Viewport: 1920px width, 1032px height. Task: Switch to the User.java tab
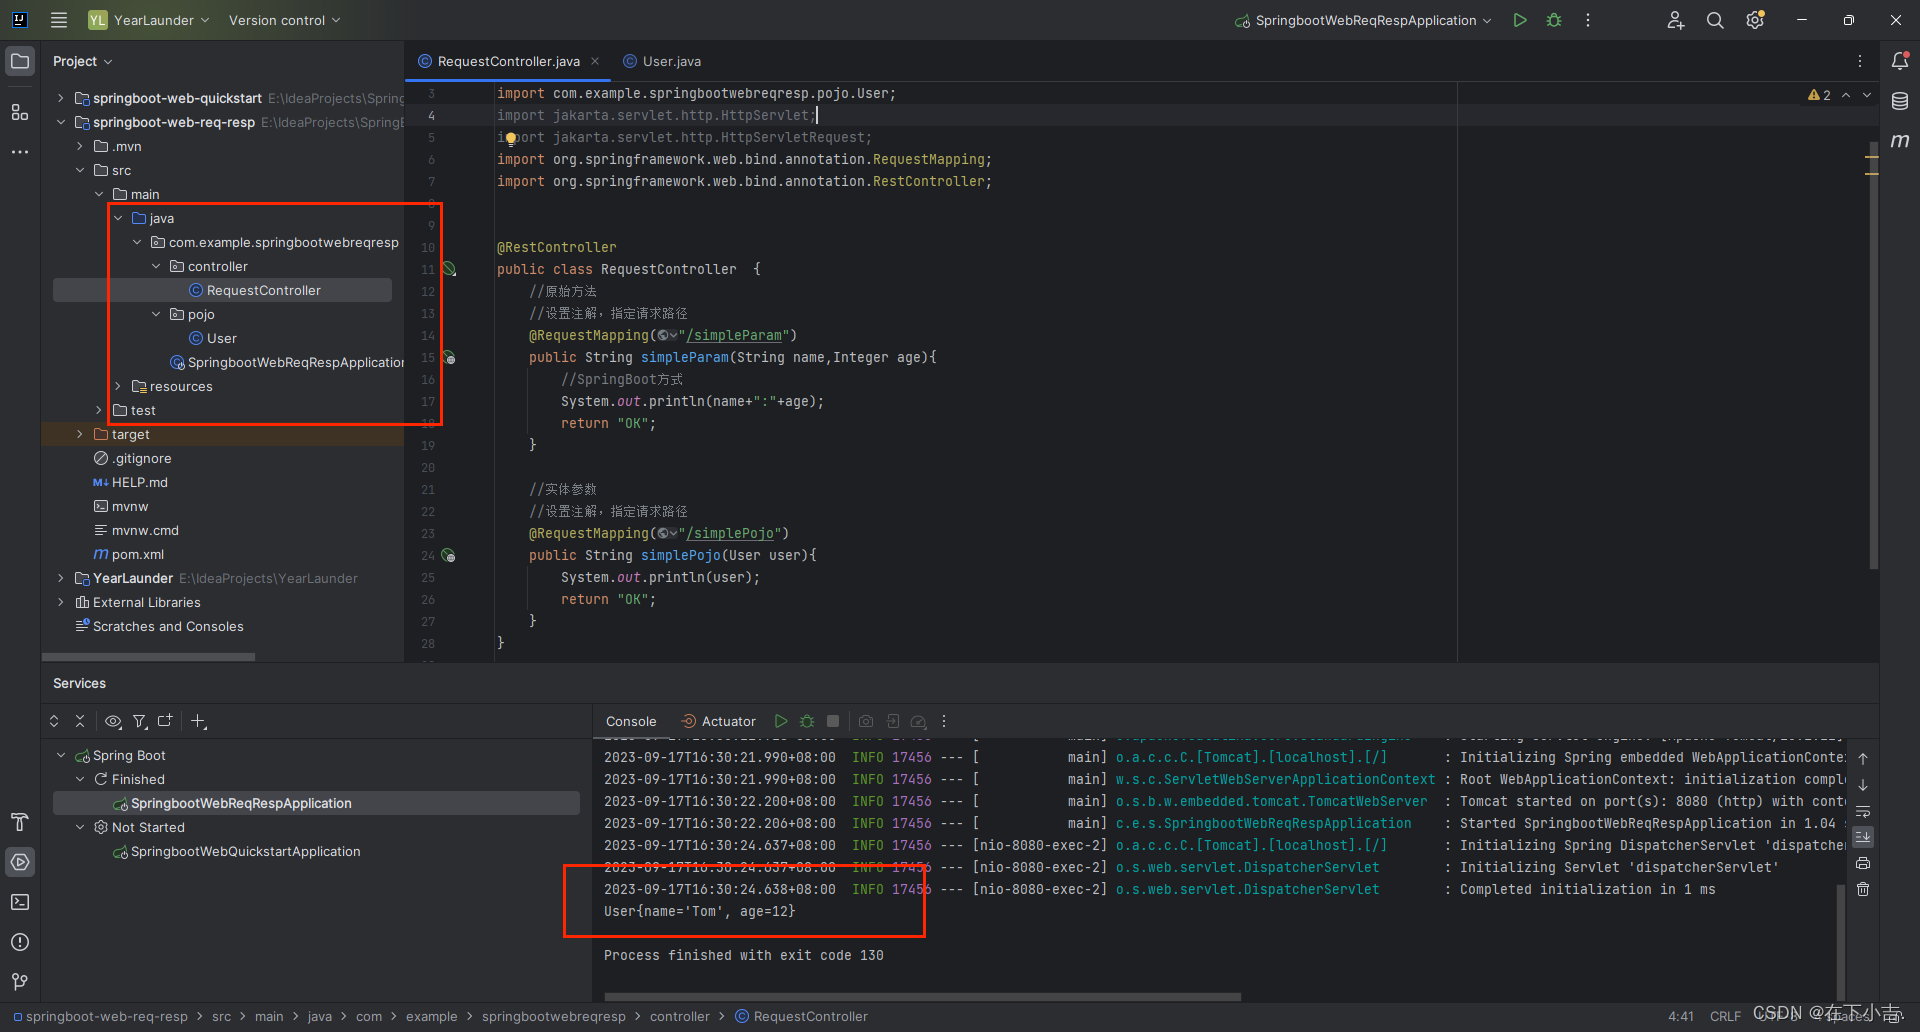(x=661, y=61)
